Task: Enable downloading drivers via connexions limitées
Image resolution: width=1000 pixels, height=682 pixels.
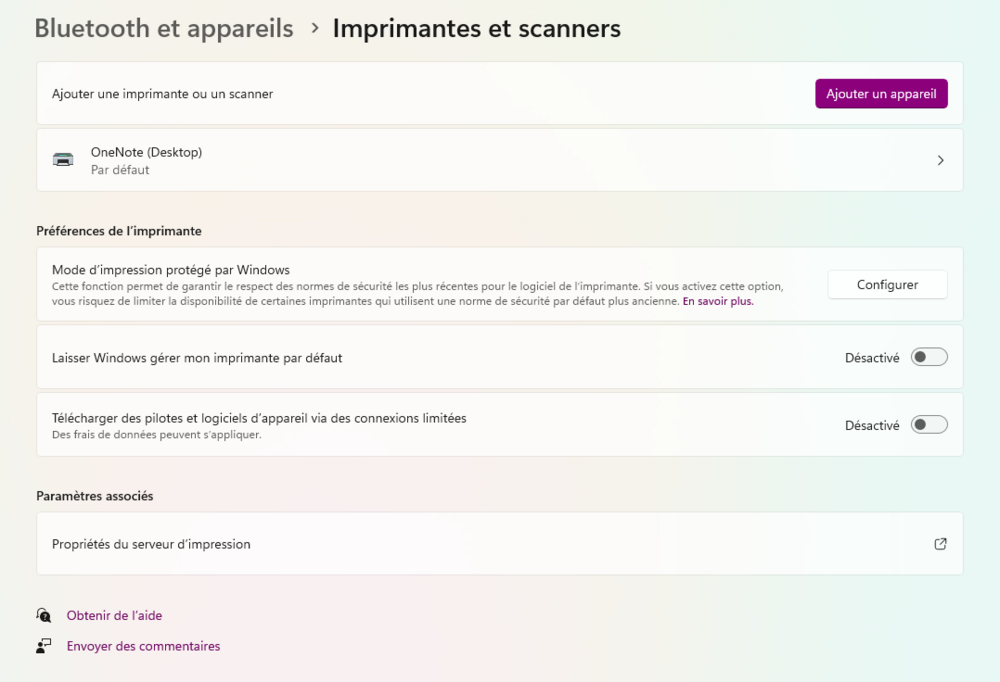Action: pyautogui.click(x=928, y=424)
